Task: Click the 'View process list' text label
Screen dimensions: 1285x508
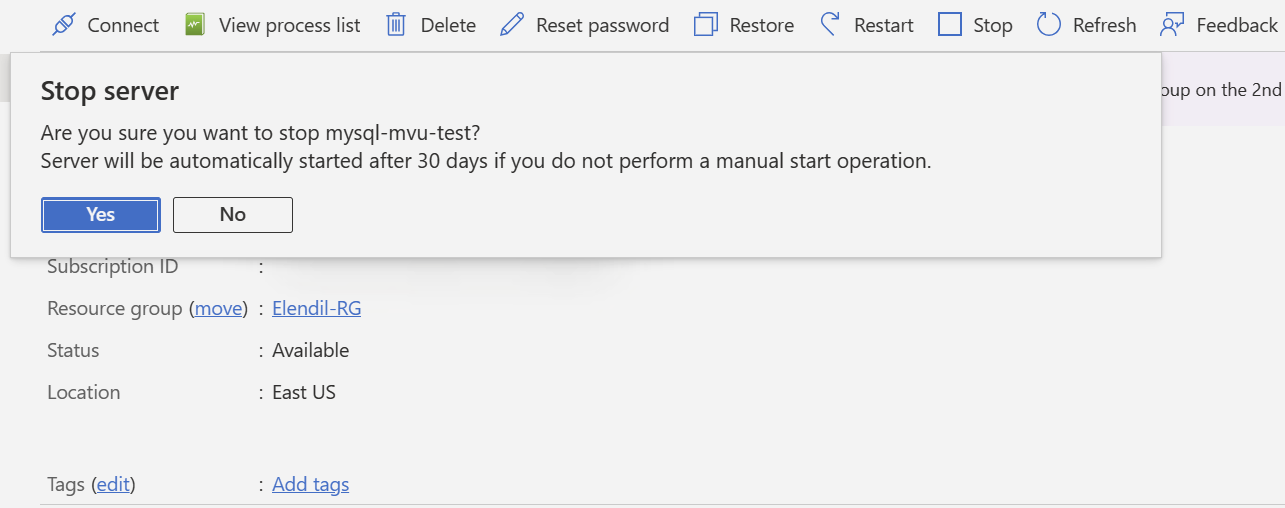Action: 290,25
